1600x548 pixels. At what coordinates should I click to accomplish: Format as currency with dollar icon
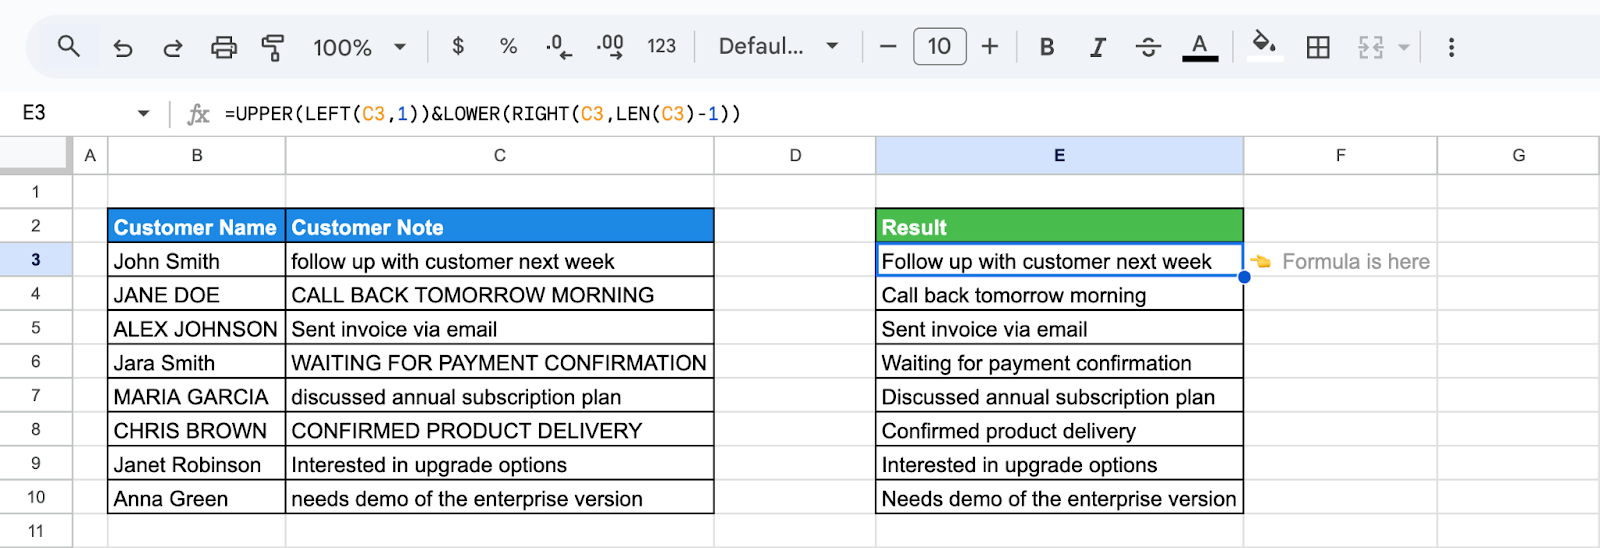click(458, 46)
